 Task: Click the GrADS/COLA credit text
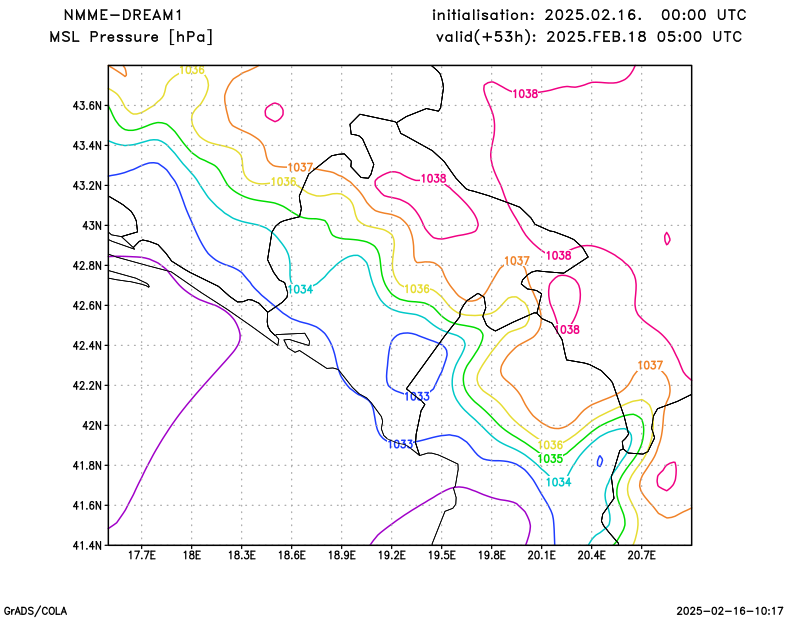[35, 611]
